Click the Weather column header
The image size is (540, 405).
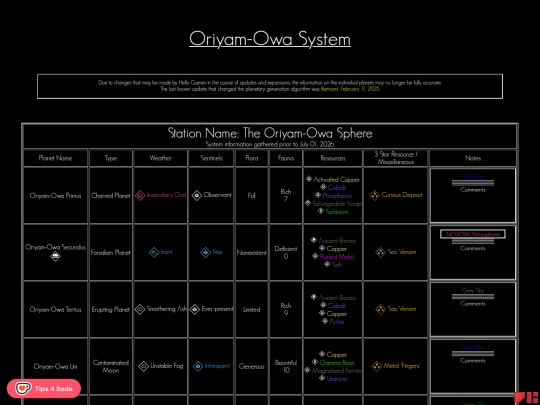point(160,158)
